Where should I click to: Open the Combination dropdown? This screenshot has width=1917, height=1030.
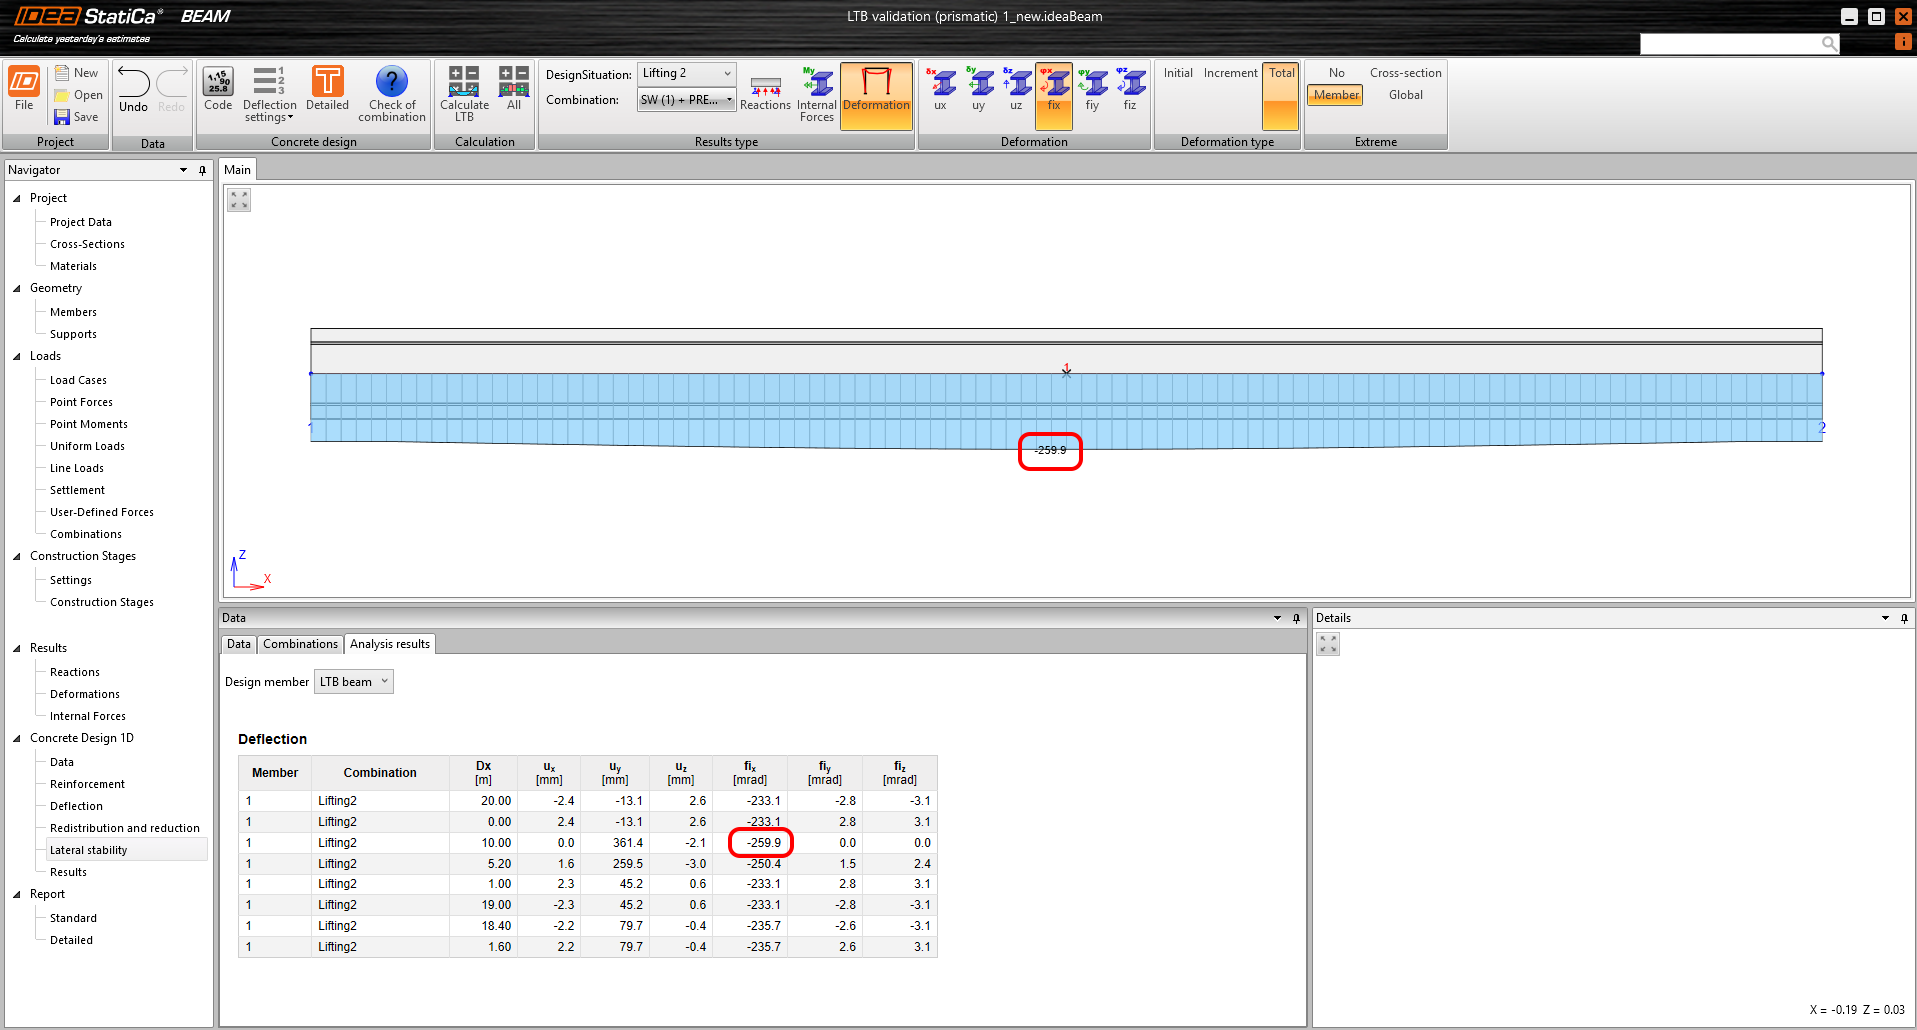click(x=687, y=100)
